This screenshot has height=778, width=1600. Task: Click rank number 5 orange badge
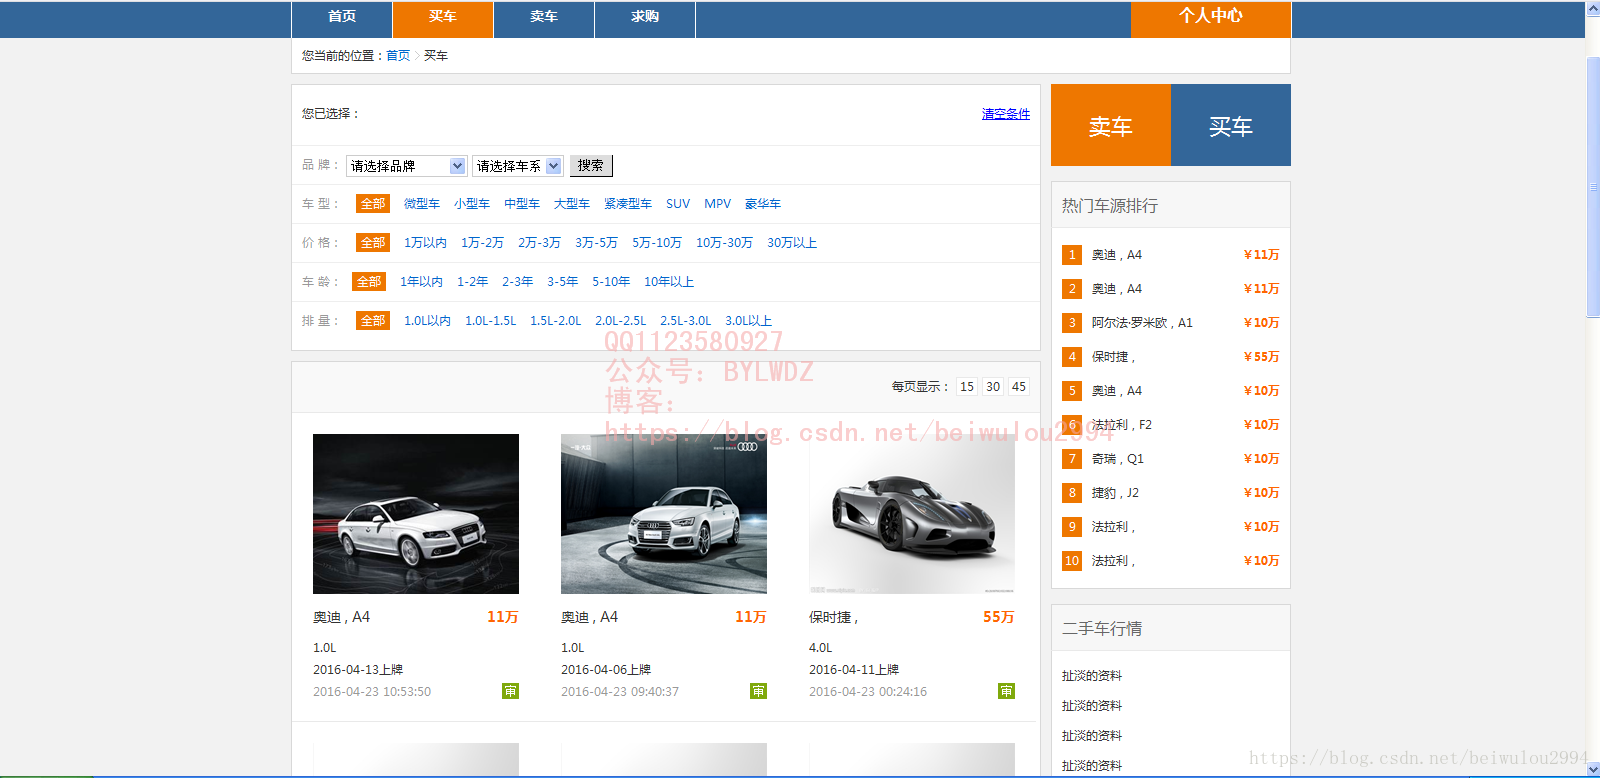pos(1072,391)
